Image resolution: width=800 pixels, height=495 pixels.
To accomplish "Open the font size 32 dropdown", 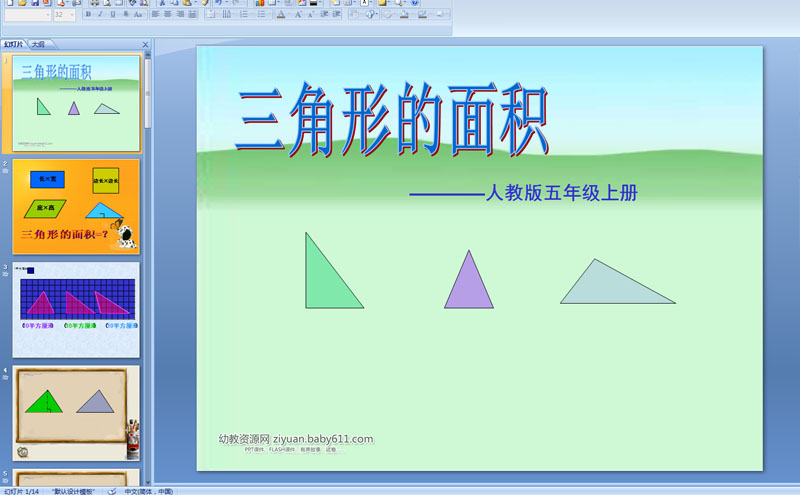I will (x=71, y=15).
